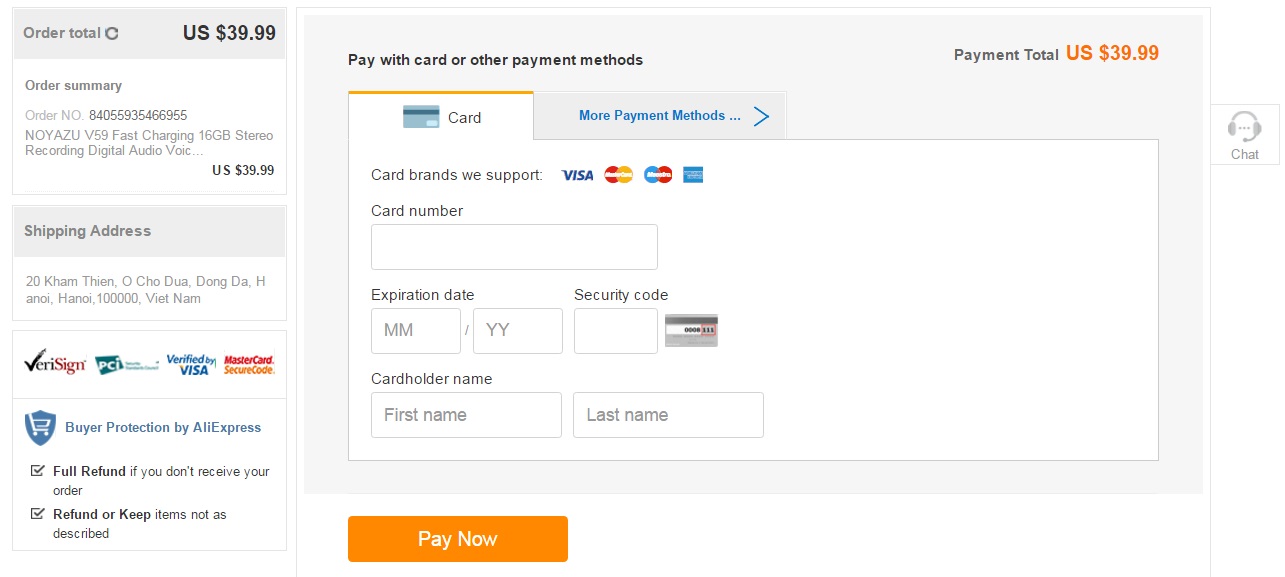The image size is (1285, 577).
Task: Click the First name input field
Action: [x=466, y=415]
